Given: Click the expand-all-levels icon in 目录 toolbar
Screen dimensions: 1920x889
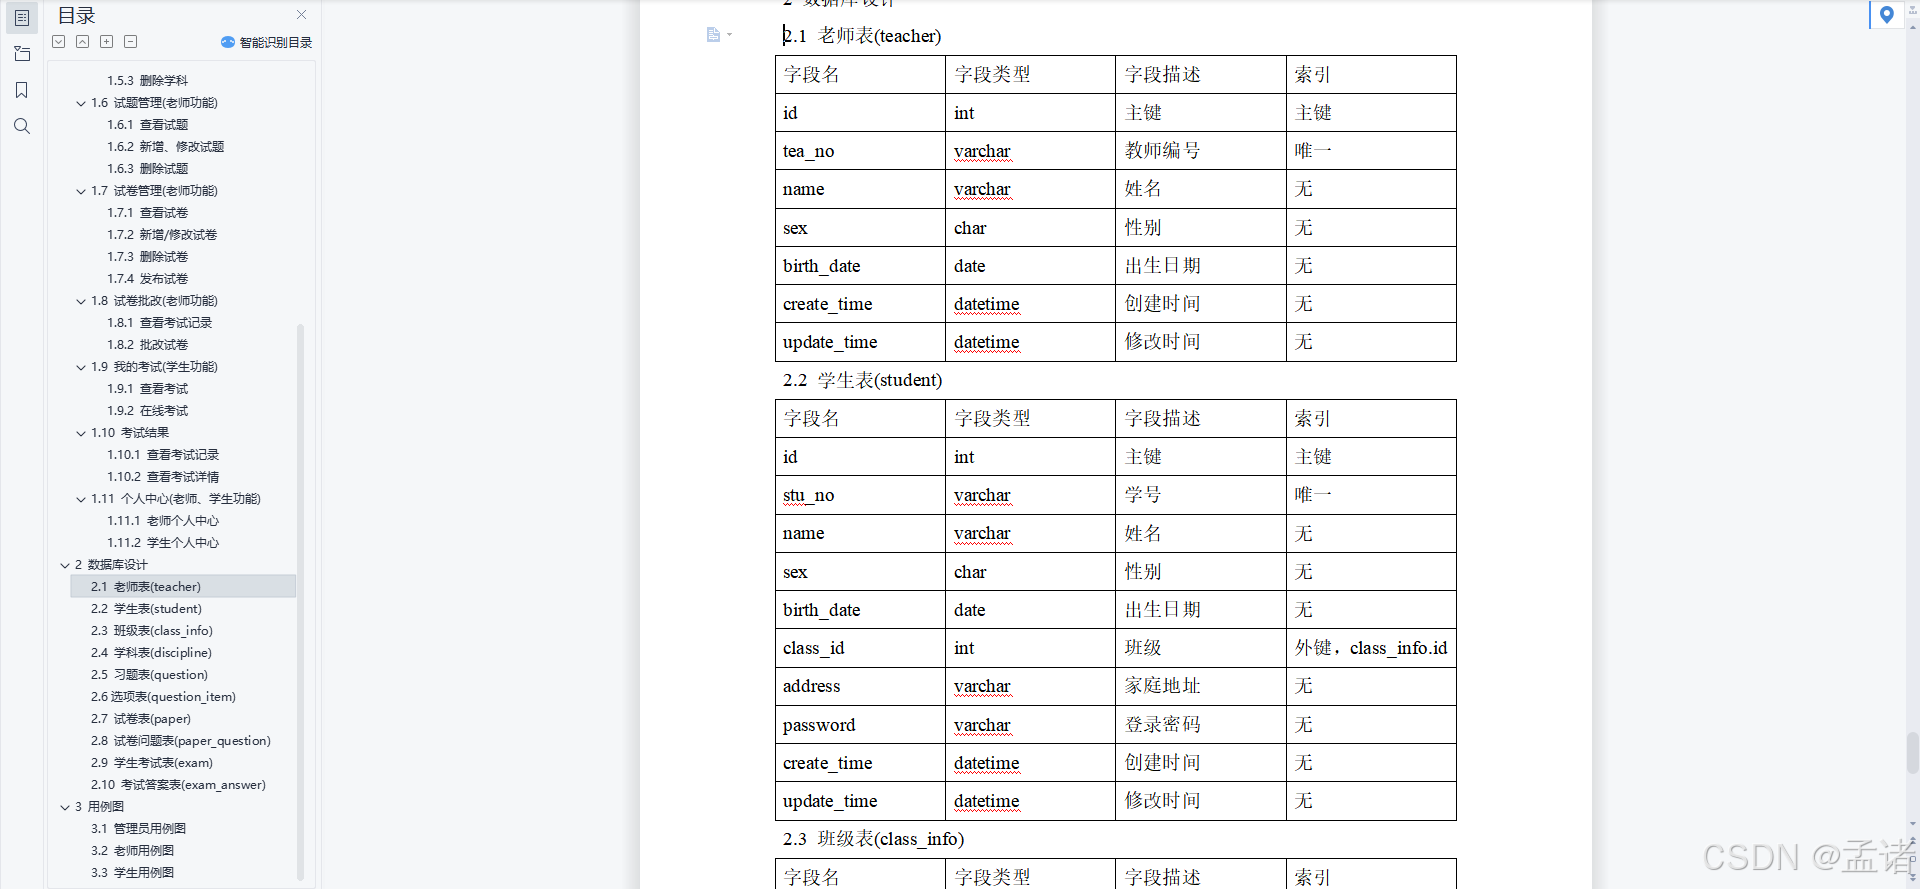Looking at the screenshot, I should tap(59, 42).
